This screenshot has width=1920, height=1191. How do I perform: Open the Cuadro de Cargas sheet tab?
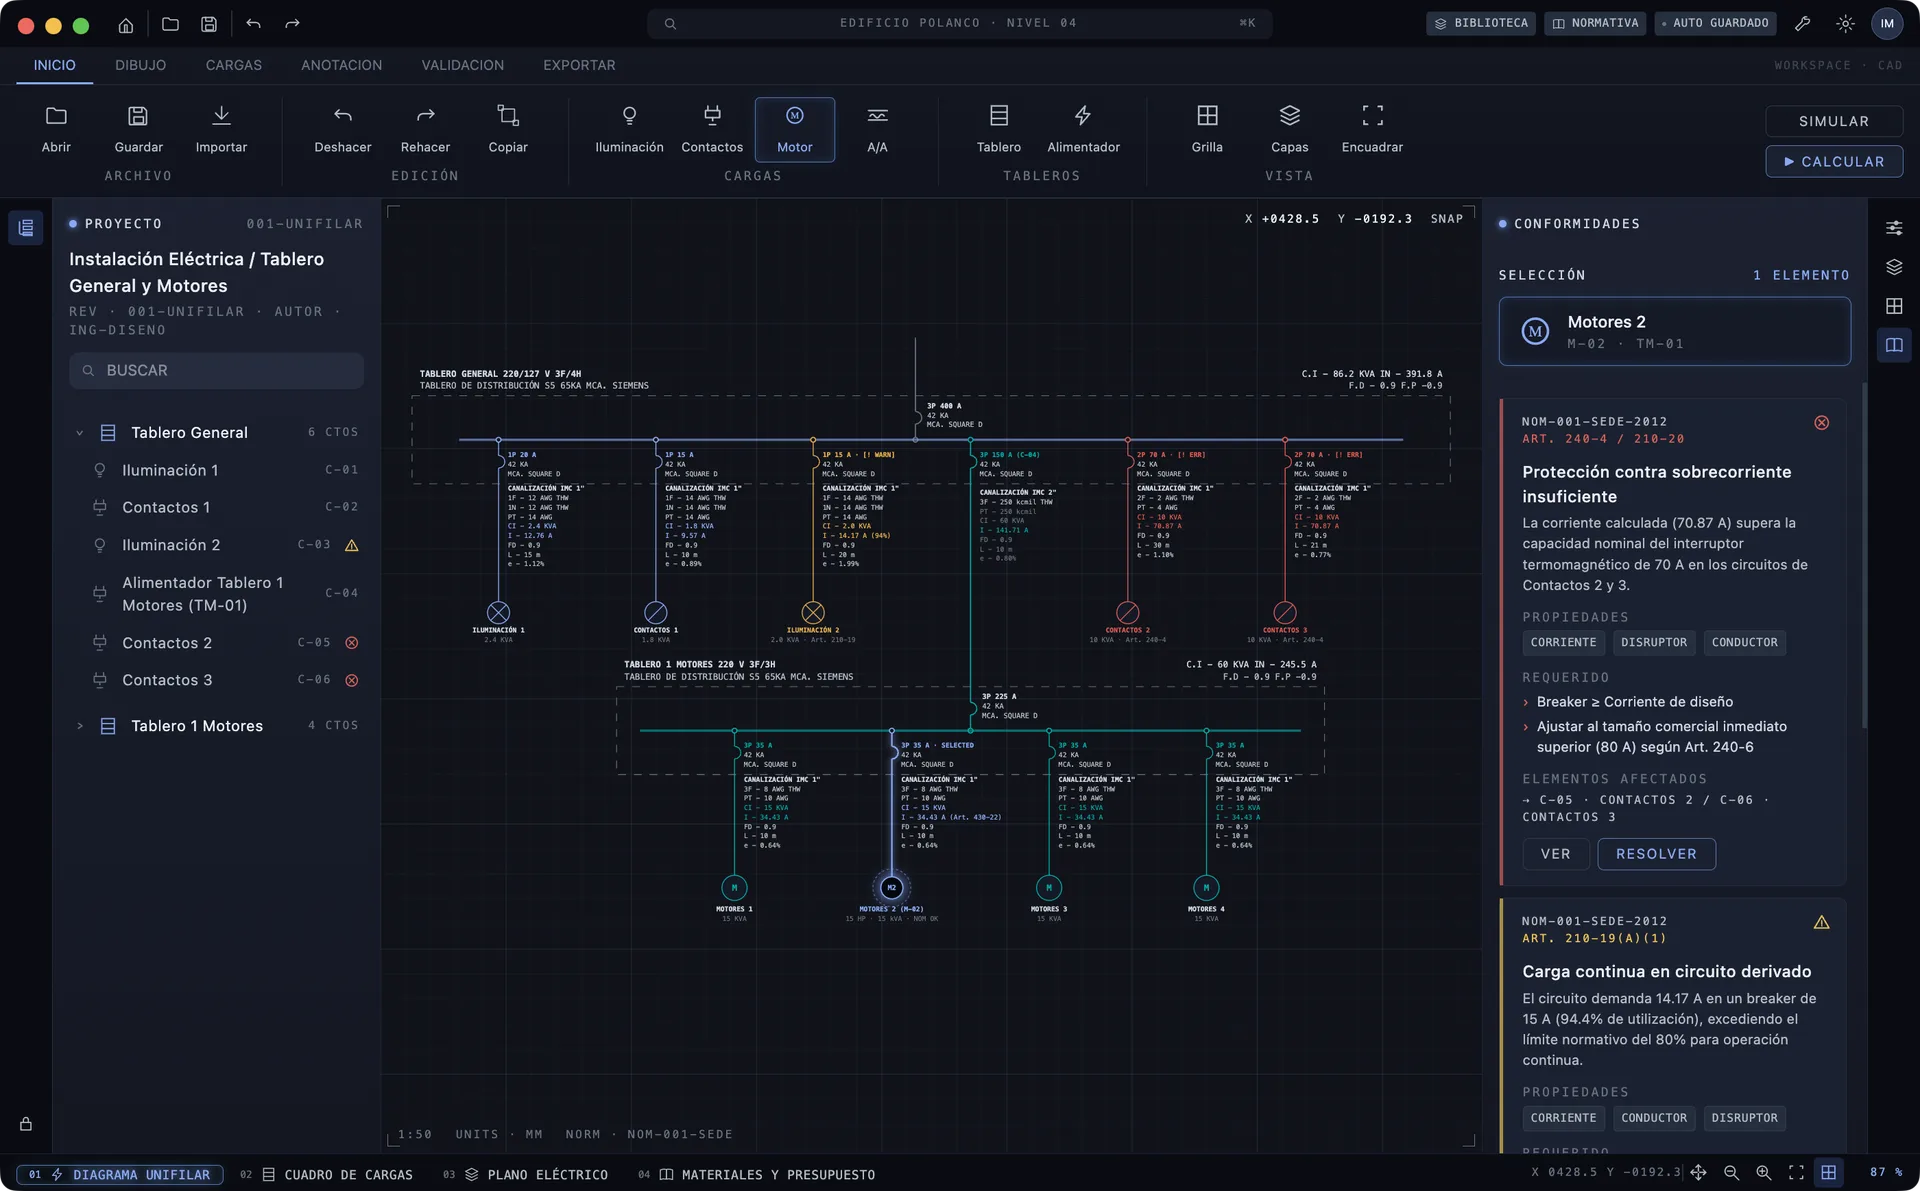point(327,1175)
